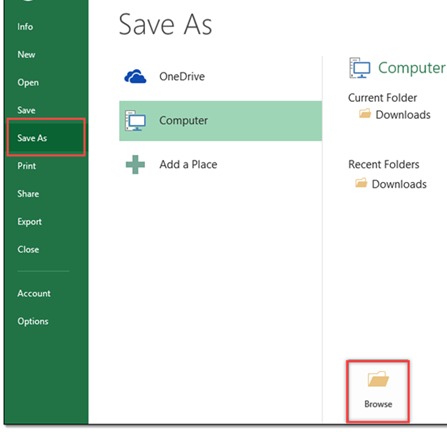Select New in the backstage menu
Image resolution: width=447 pixels, height=432 pixels.
pos(26,54)
